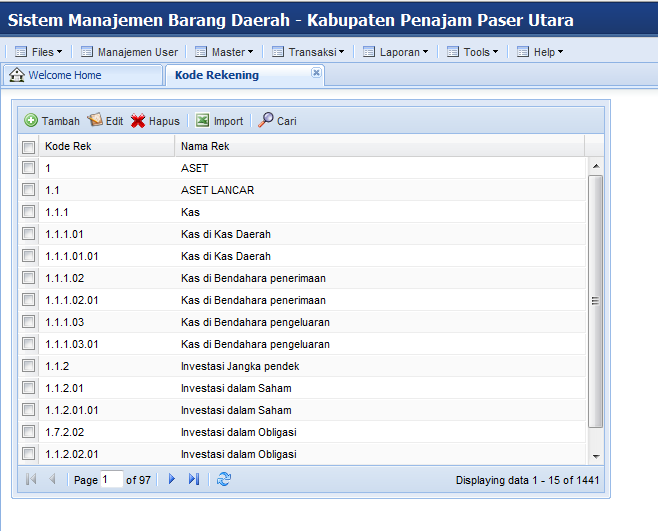
Task: Click the Laporan menu grid icon
Action: click(x=369, y=52)
